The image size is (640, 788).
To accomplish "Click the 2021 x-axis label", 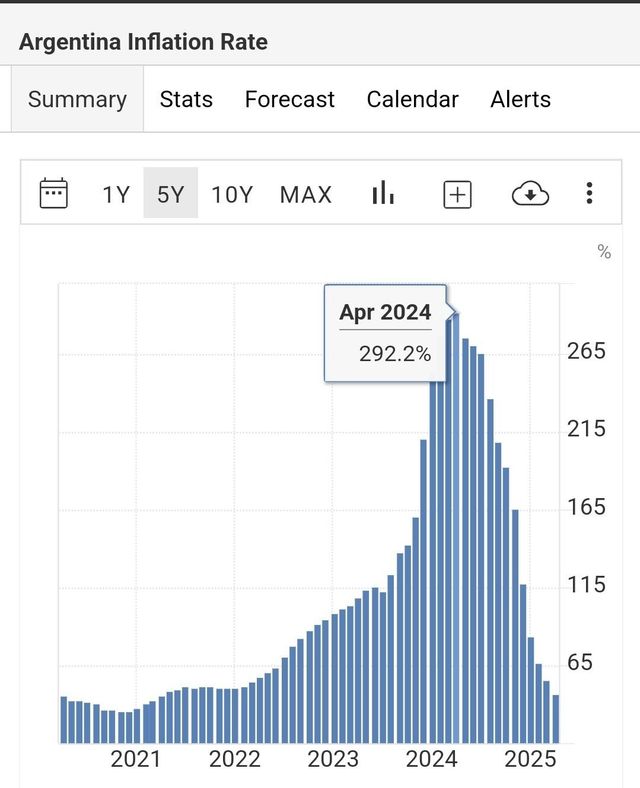I will (x=136, y=760).
